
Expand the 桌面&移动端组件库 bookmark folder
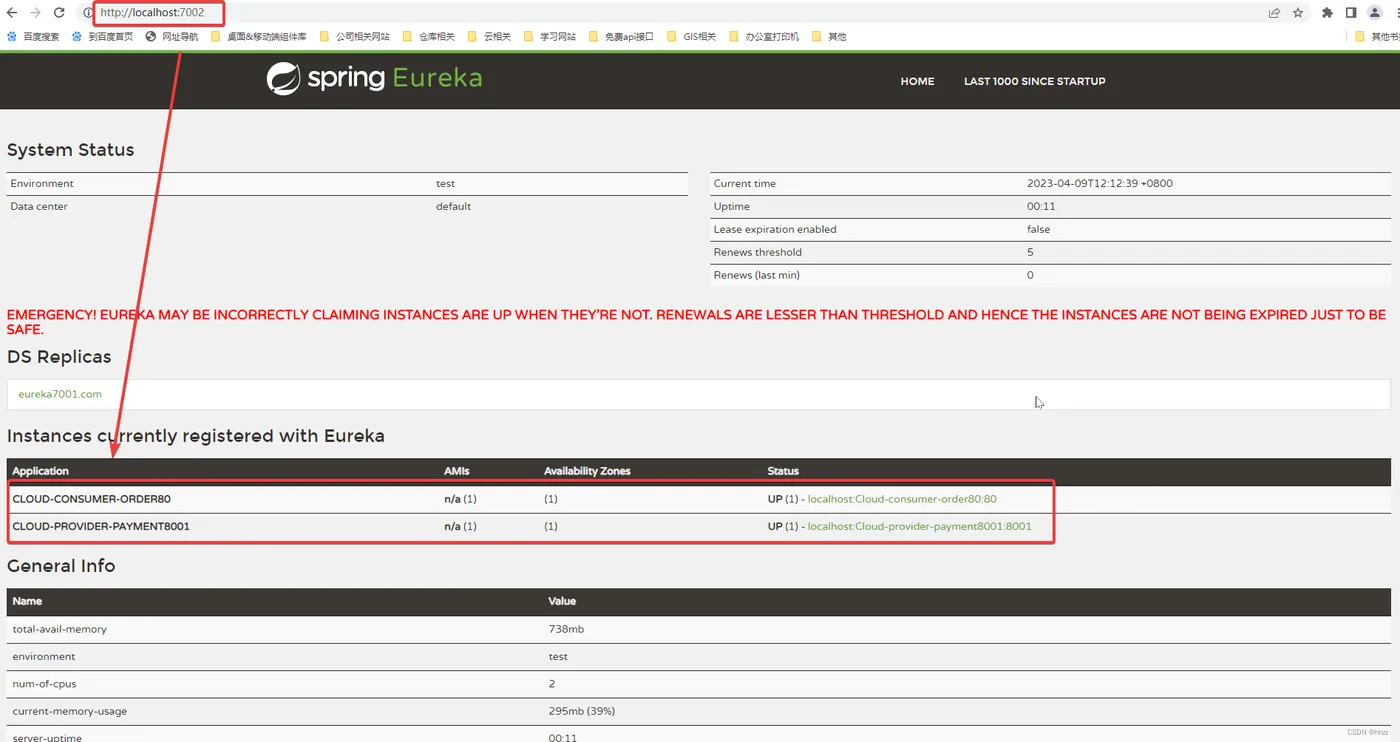[258, 37]
